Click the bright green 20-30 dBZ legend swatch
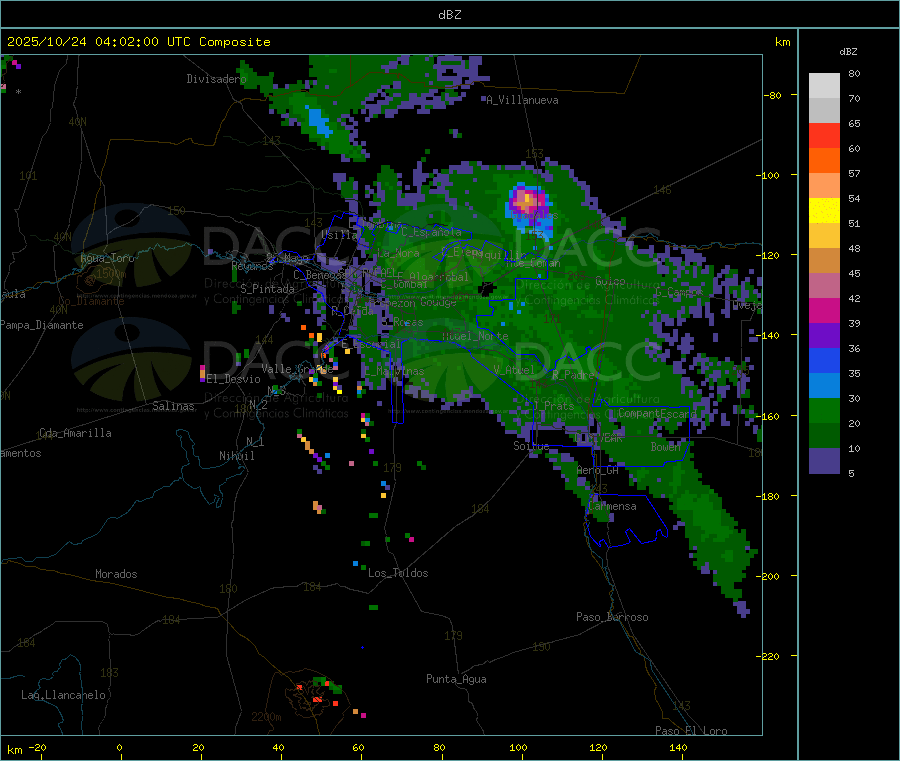The image size is (900, 761). (x=824, y=410)
